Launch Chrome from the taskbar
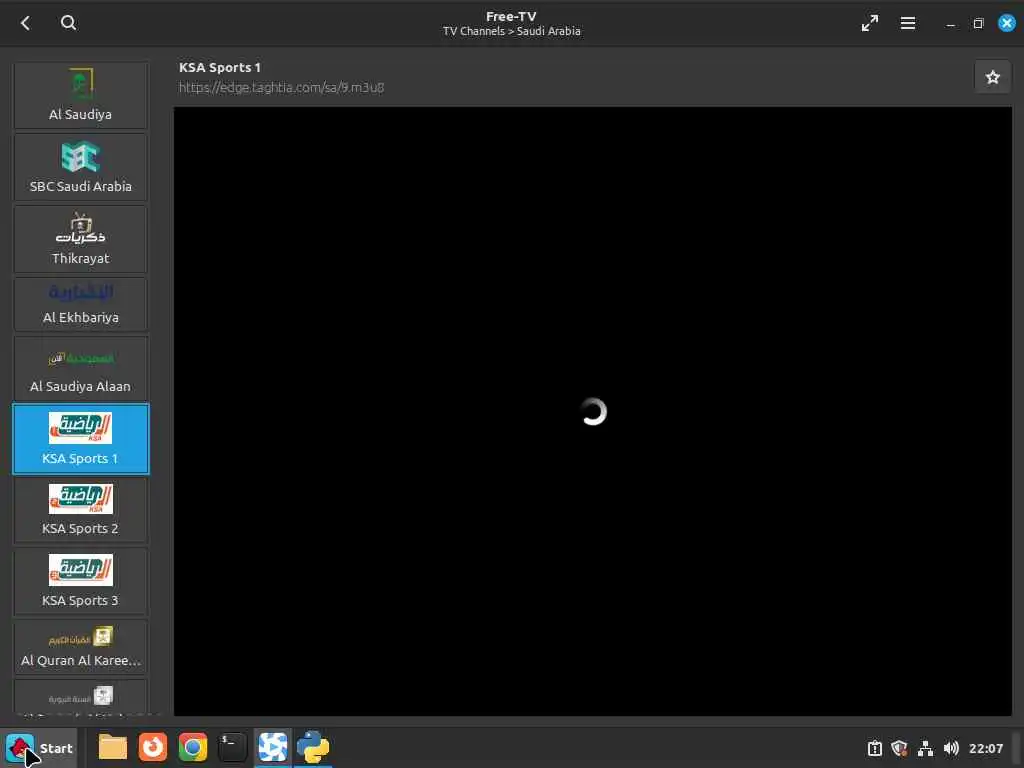 193,747
